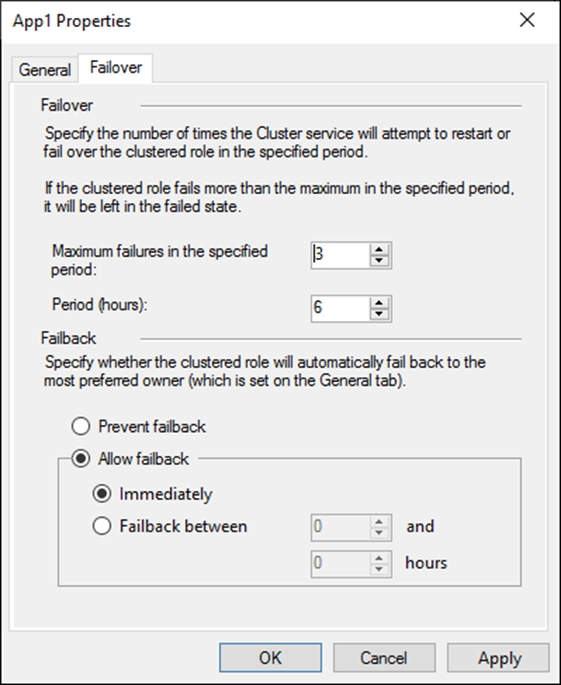This screenshot has height=685, width=561.
Task: Decrease second failback hours spinner
Action: pos(379,569)
